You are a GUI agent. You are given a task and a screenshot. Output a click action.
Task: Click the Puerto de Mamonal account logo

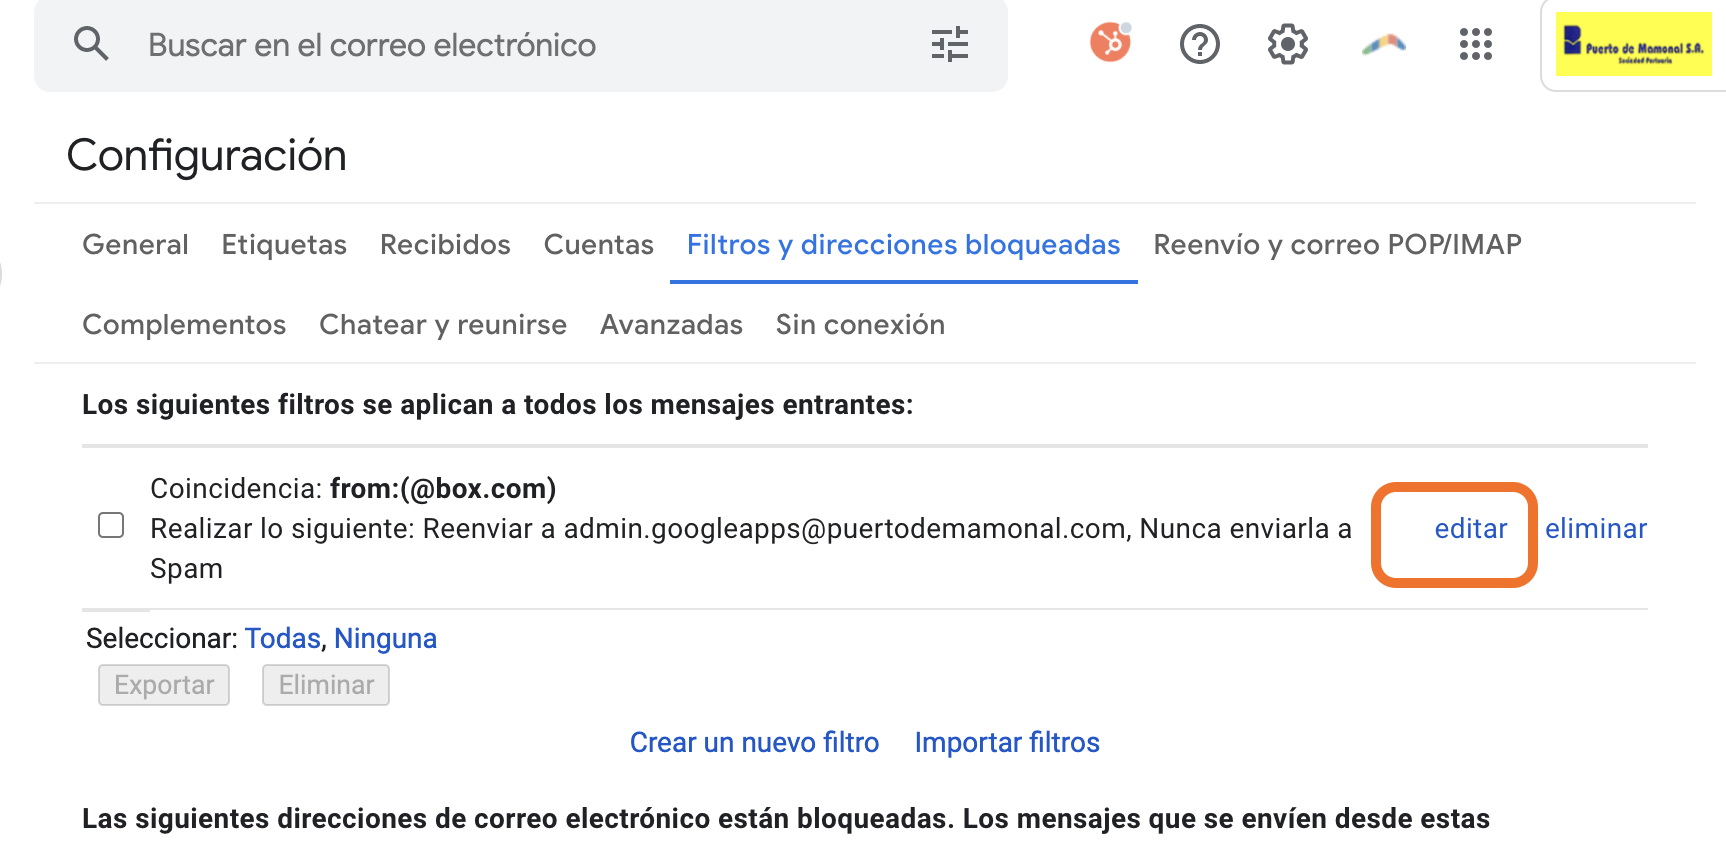(x=1633, y=44)
